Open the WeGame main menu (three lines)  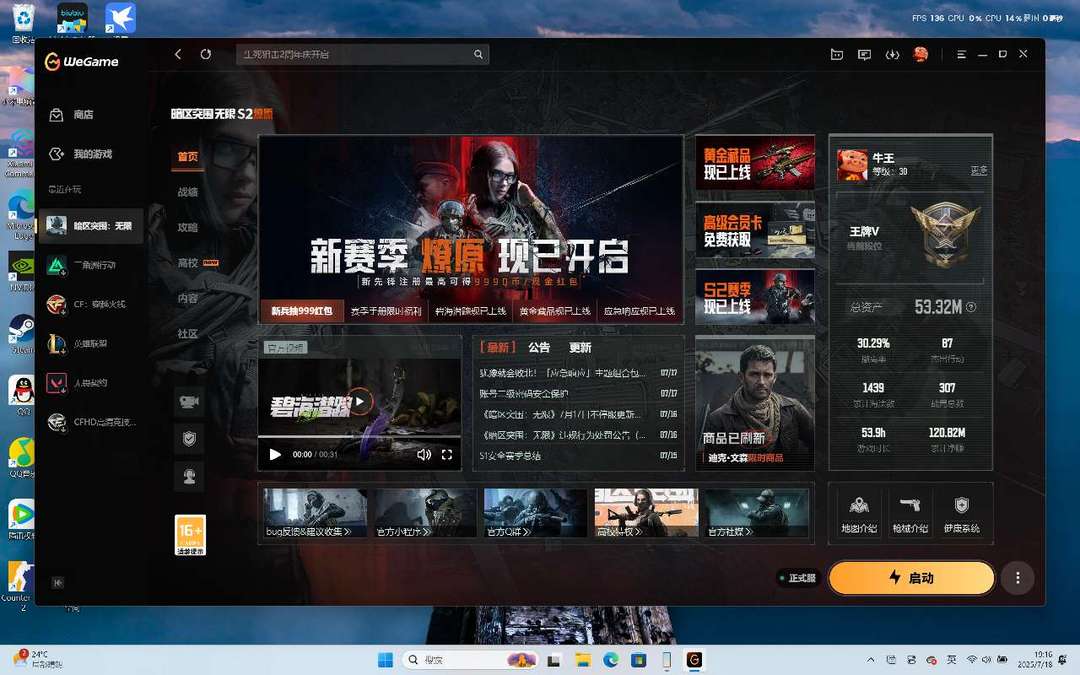coord(962,54)
